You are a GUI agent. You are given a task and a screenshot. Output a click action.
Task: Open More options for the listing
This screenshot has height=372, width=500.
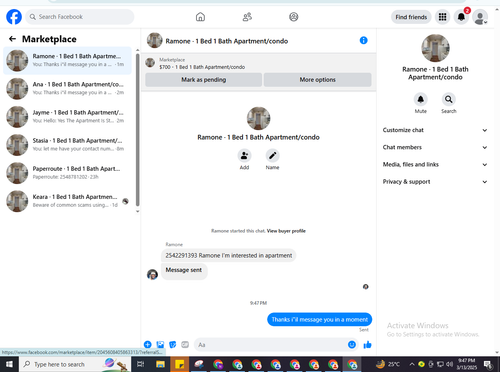317,80
